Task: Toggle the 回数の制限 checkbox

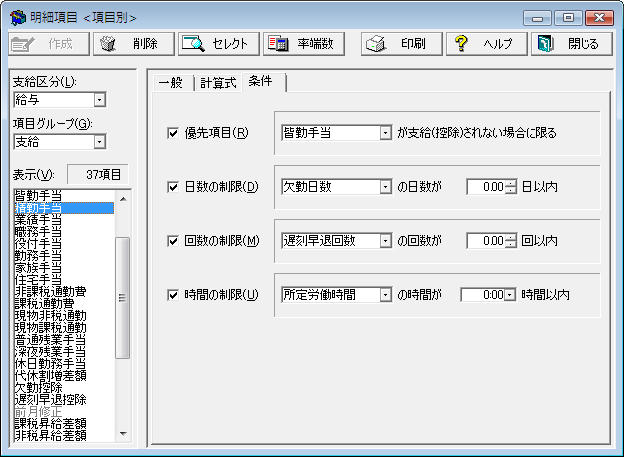Action: (173, 241)
